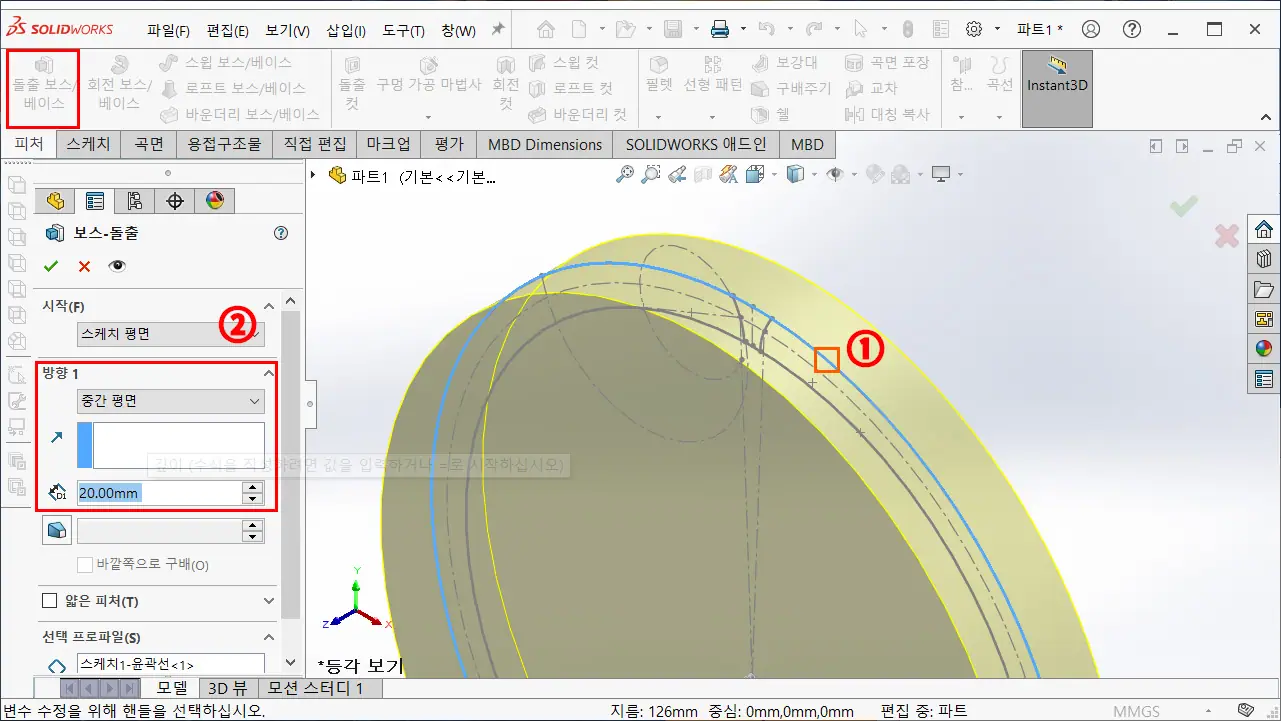
Task: Open the 도구(T) menu
Action: (403, 30)
